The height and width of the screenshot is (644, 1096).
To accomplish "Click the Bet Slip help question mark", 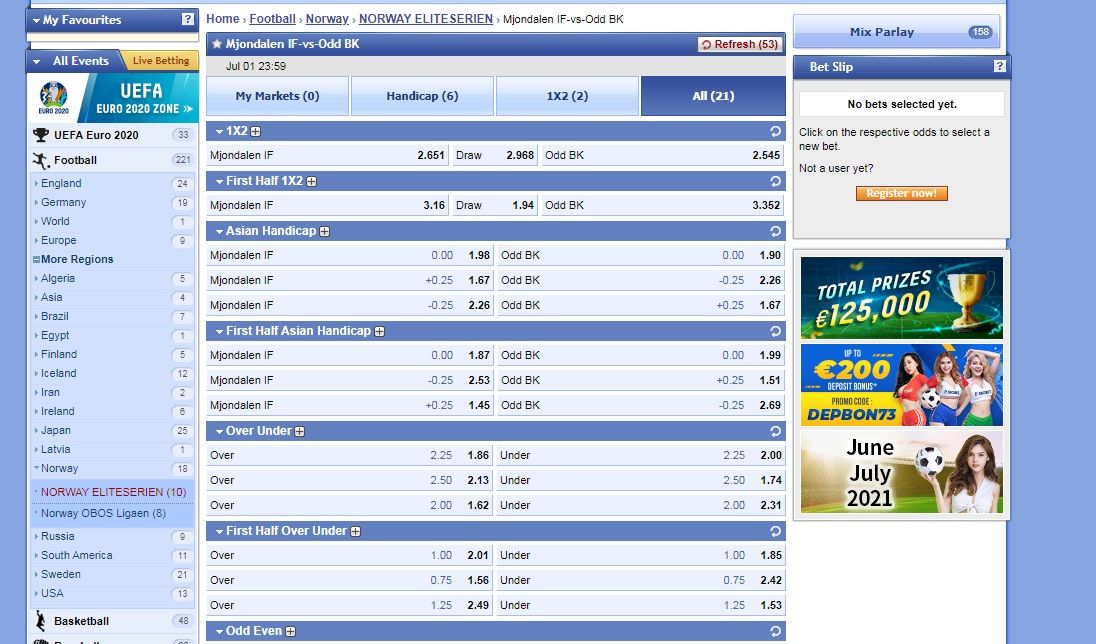I will 999,67.
